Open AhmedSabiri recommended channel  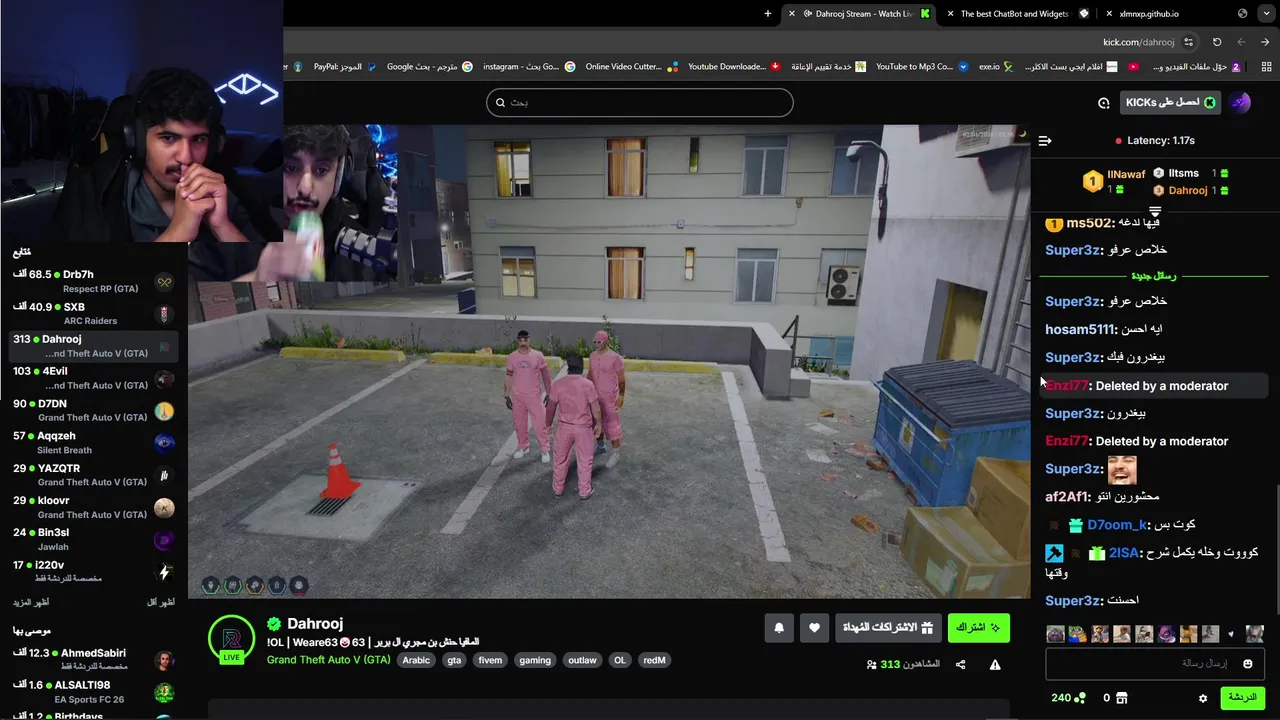(93, 659)
